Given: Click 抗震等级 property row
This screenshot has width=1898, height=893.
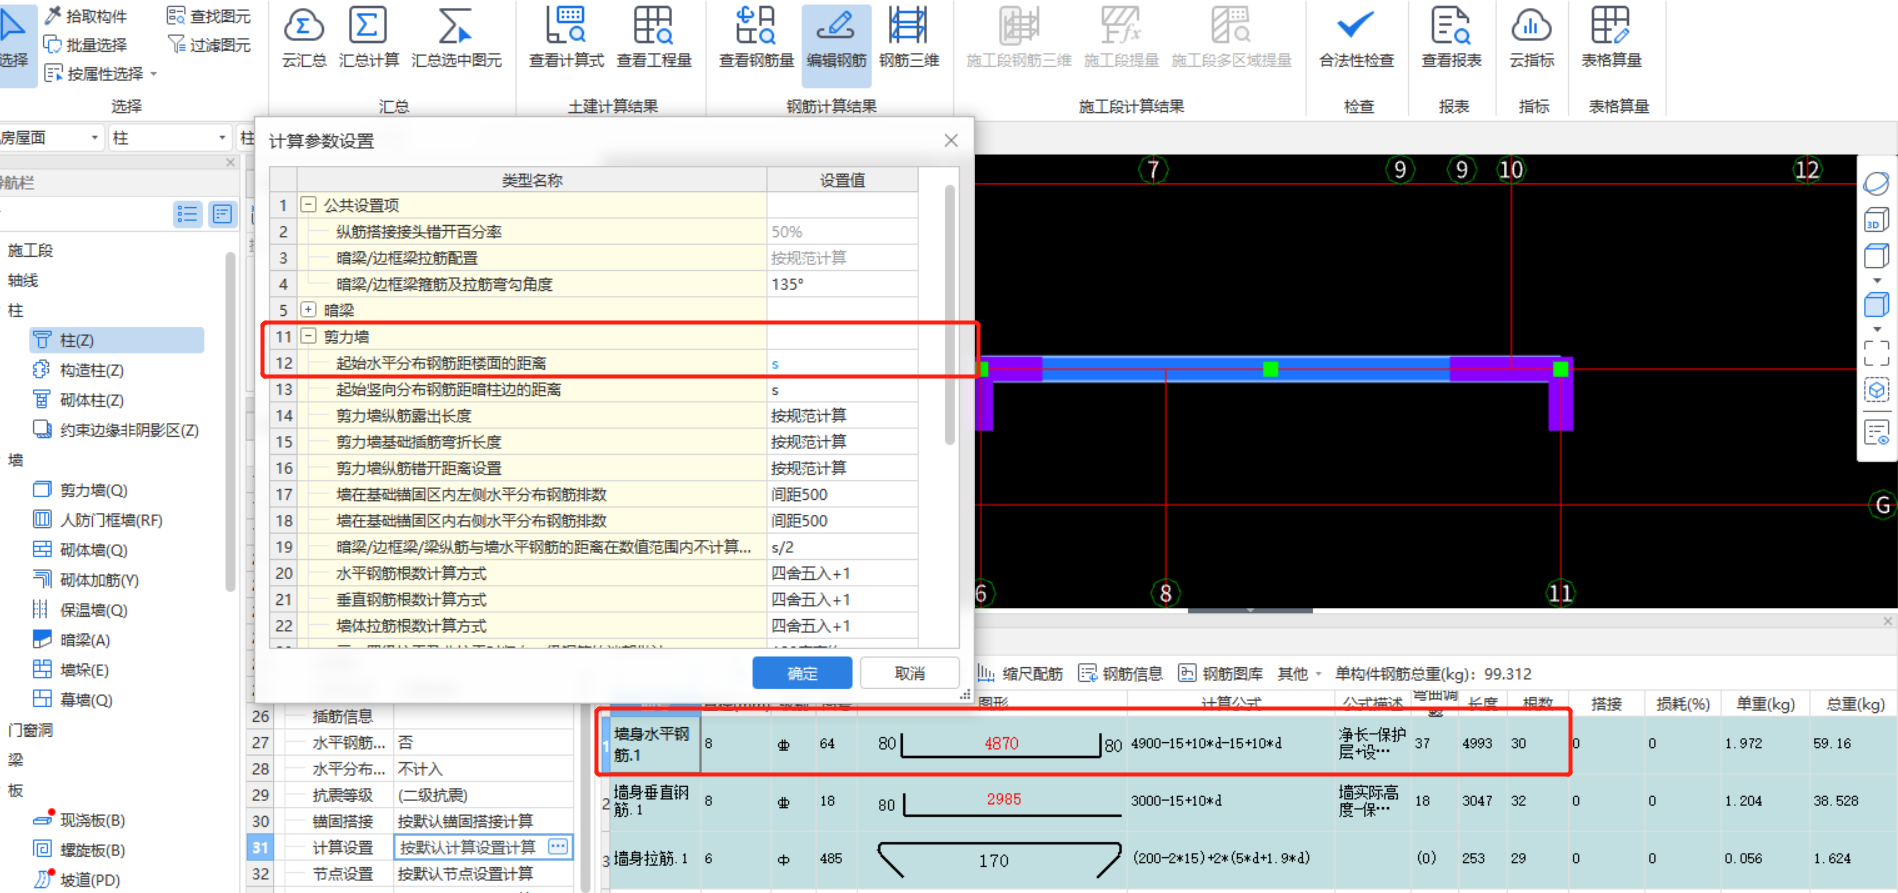Looking at the screenshot, I should click(410, 795).
